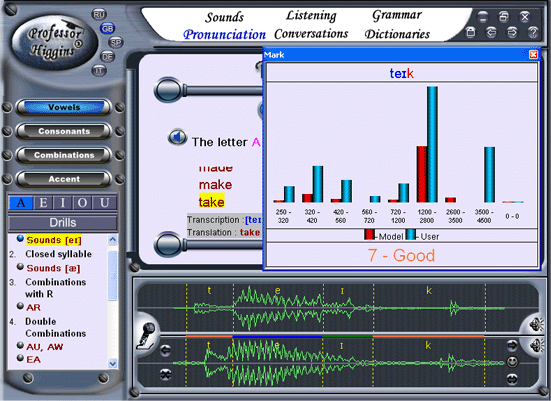Click the Combinations button

click(x=64, y=155)
